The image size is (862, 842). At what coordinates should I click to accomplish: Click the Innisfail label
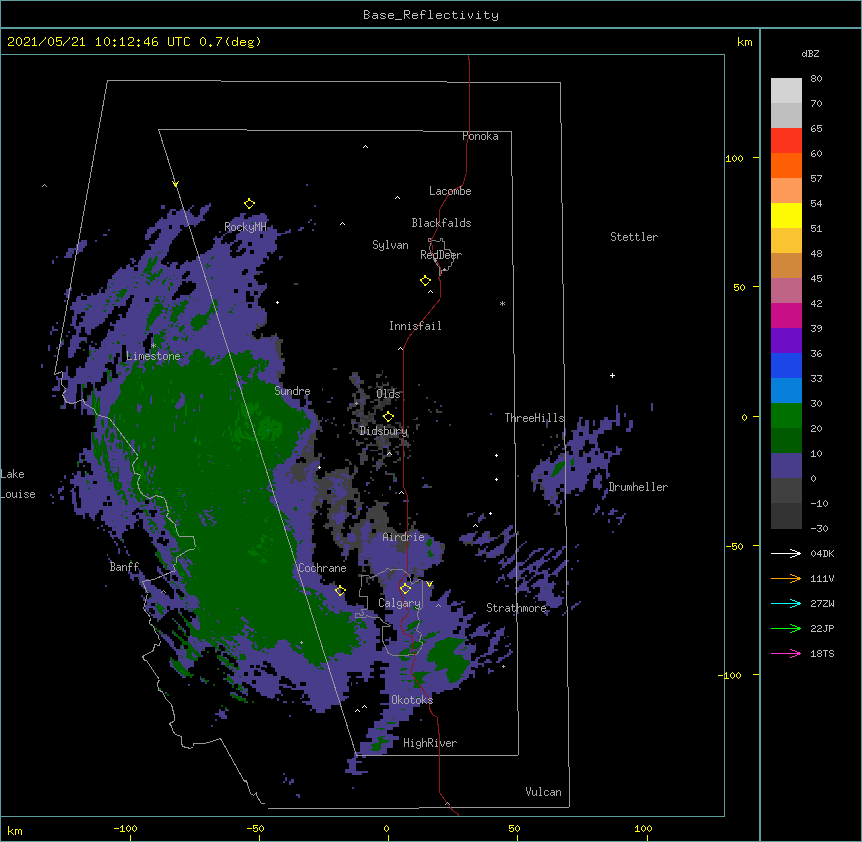[x=415, y=326]
